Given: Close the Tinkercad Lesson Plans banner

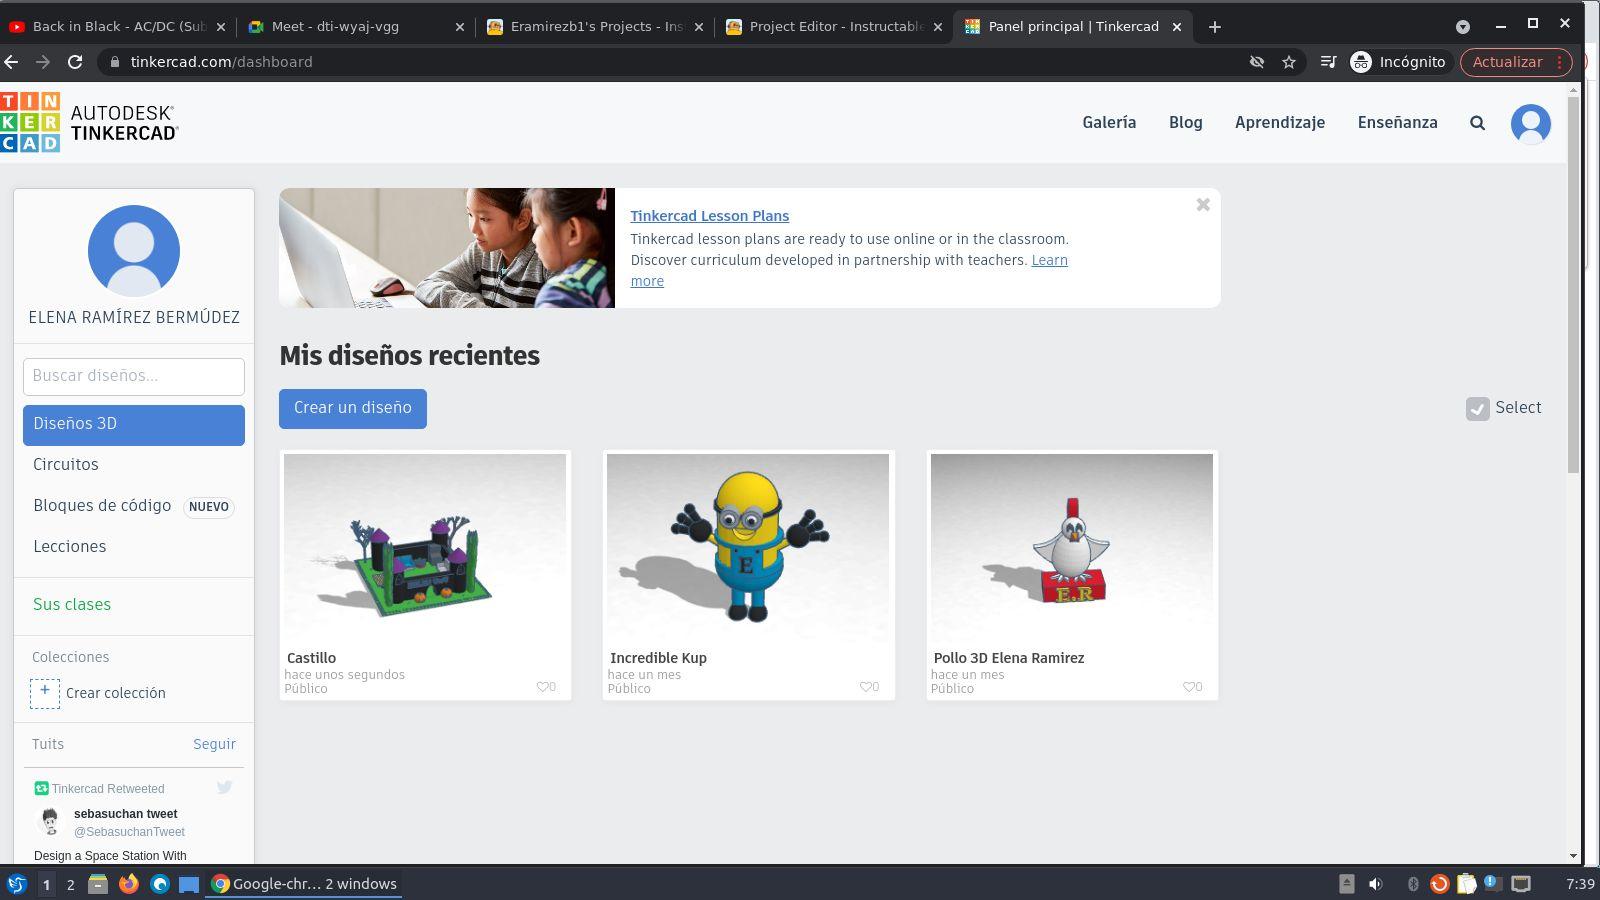Looking at the screenshot, I should (x=1203, y=205).
